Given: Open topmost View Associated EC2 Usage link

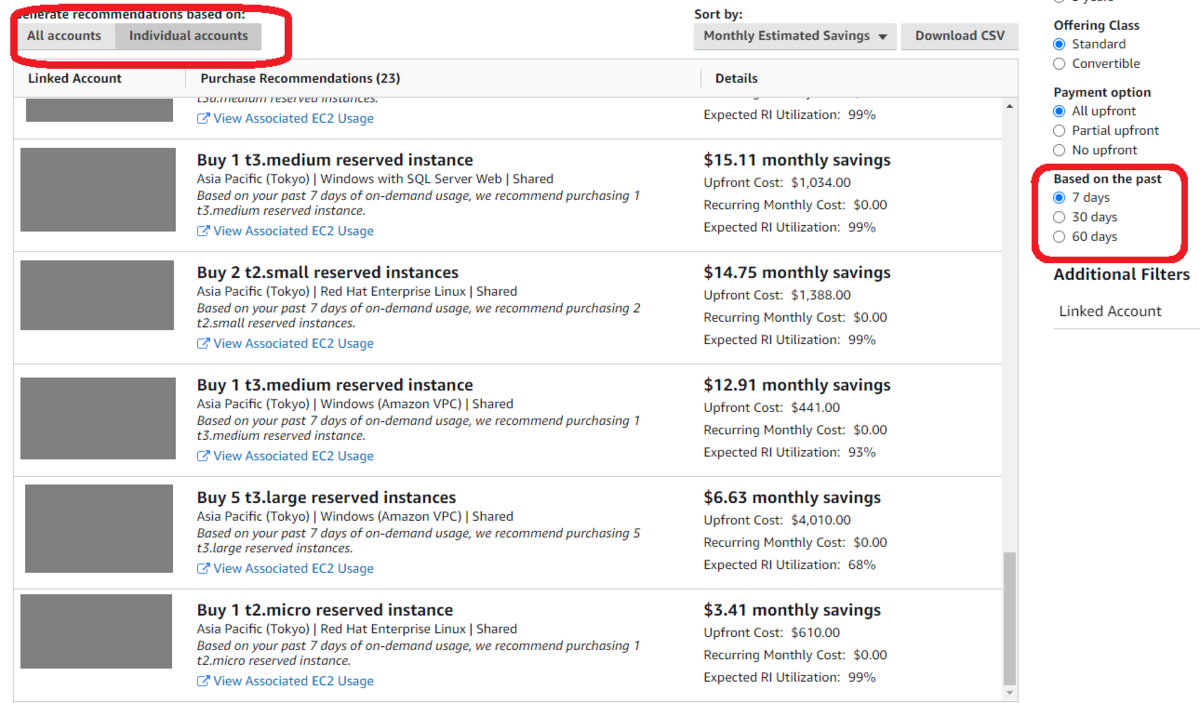Looking at the screenshot, I should (293, 118).
